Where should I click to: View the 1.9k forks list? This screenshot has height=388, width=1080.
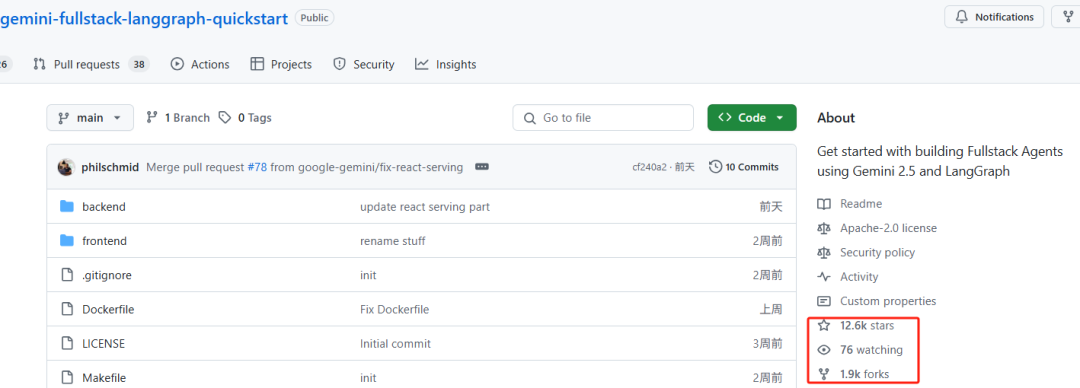tap(864, 374)
